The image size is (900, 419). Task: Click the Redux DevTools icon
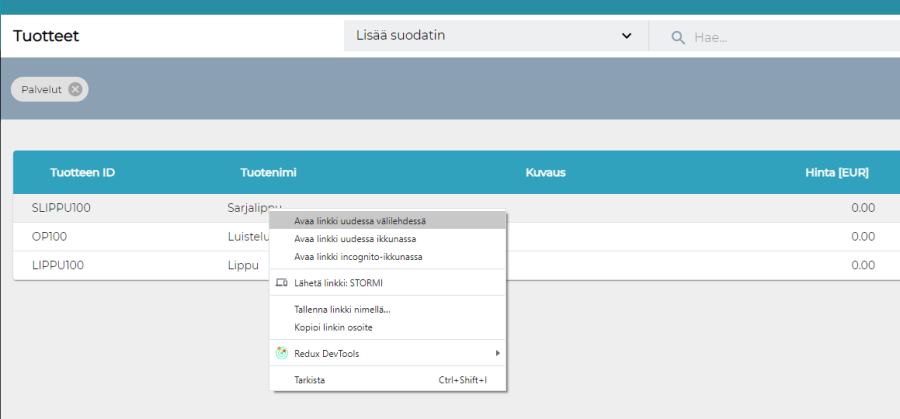(x=281, y=353)
